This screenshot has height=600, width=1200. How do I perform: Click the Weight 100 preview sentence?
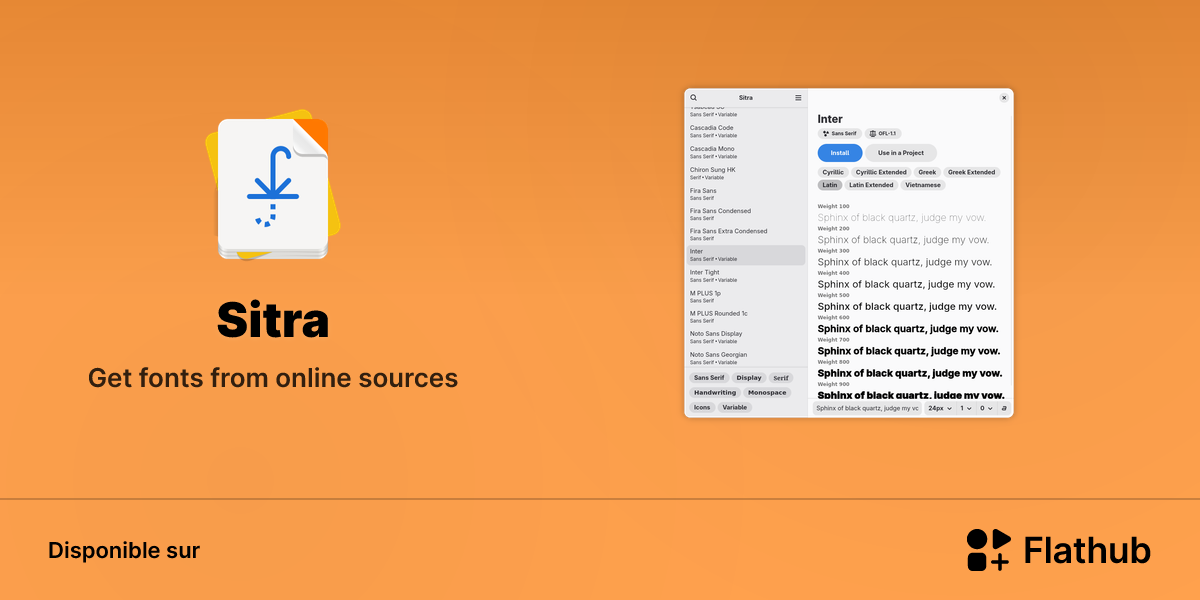tap(902, 217)
